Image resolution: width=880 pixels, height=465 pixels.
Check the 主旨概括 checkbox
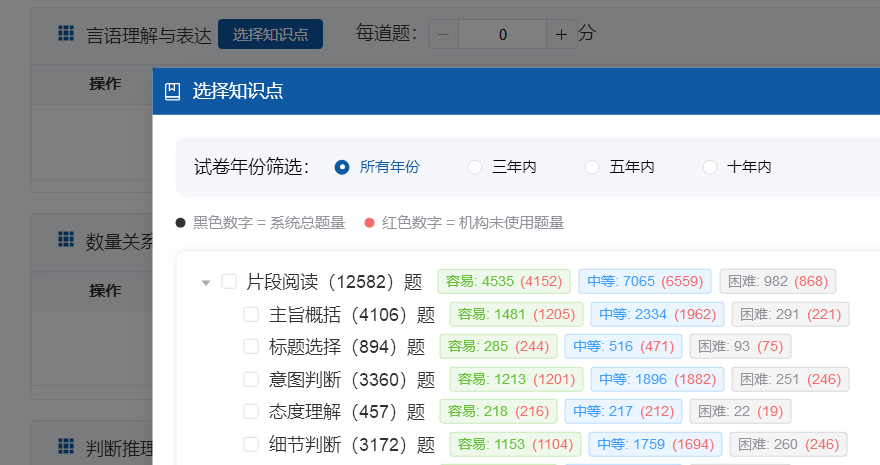[x=251, y=314]
